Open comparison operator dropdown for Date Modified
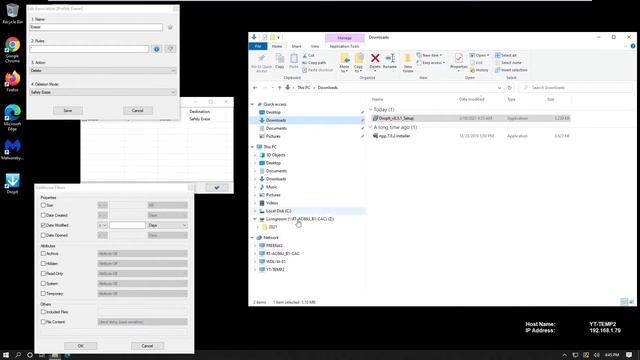This screenshot has height=360, width=640. (102, 225)
